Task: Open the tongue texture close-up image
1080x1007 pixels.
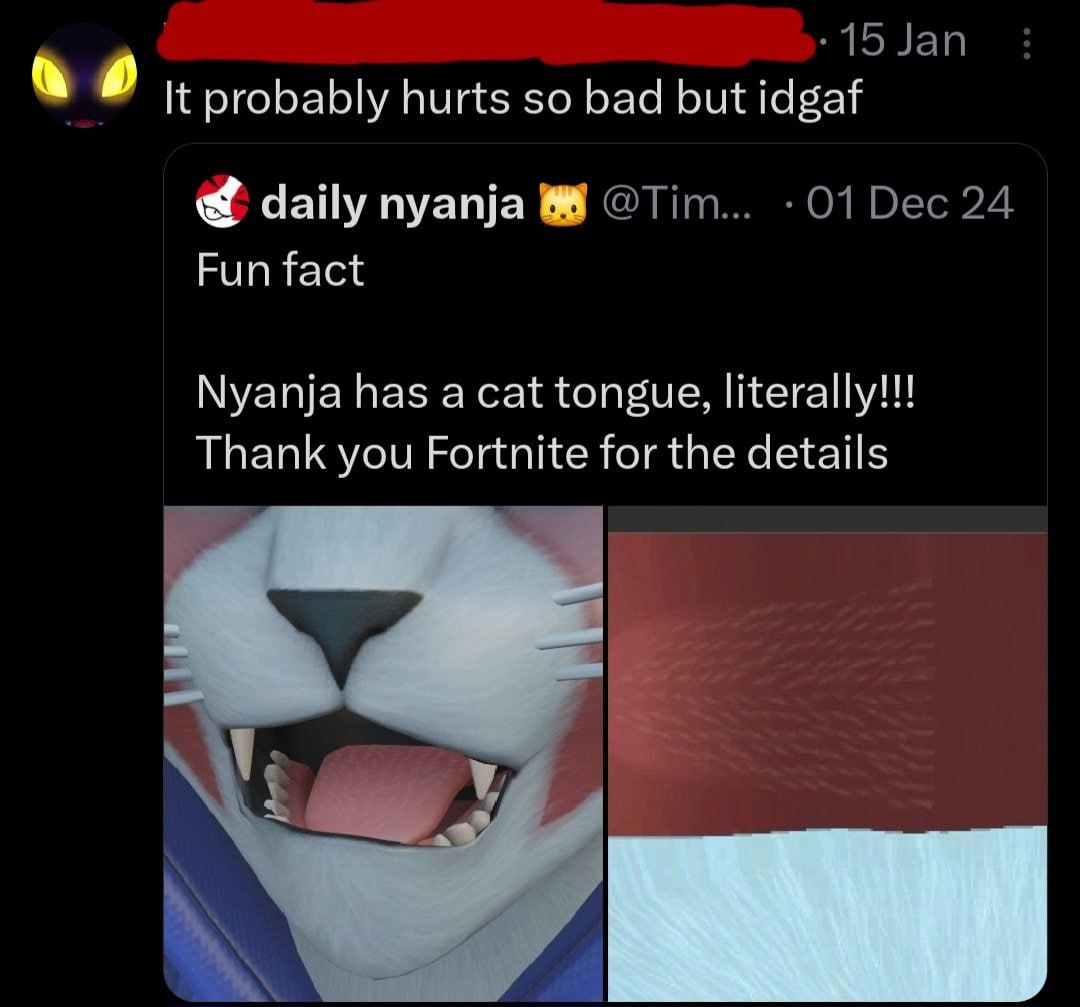Action: click(x=828, y=754)
